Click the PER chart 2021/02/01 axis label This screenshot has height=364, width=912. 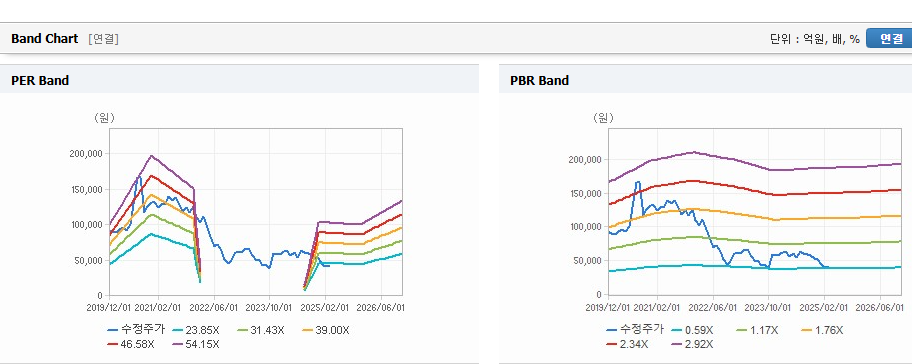tap(159, 307)
